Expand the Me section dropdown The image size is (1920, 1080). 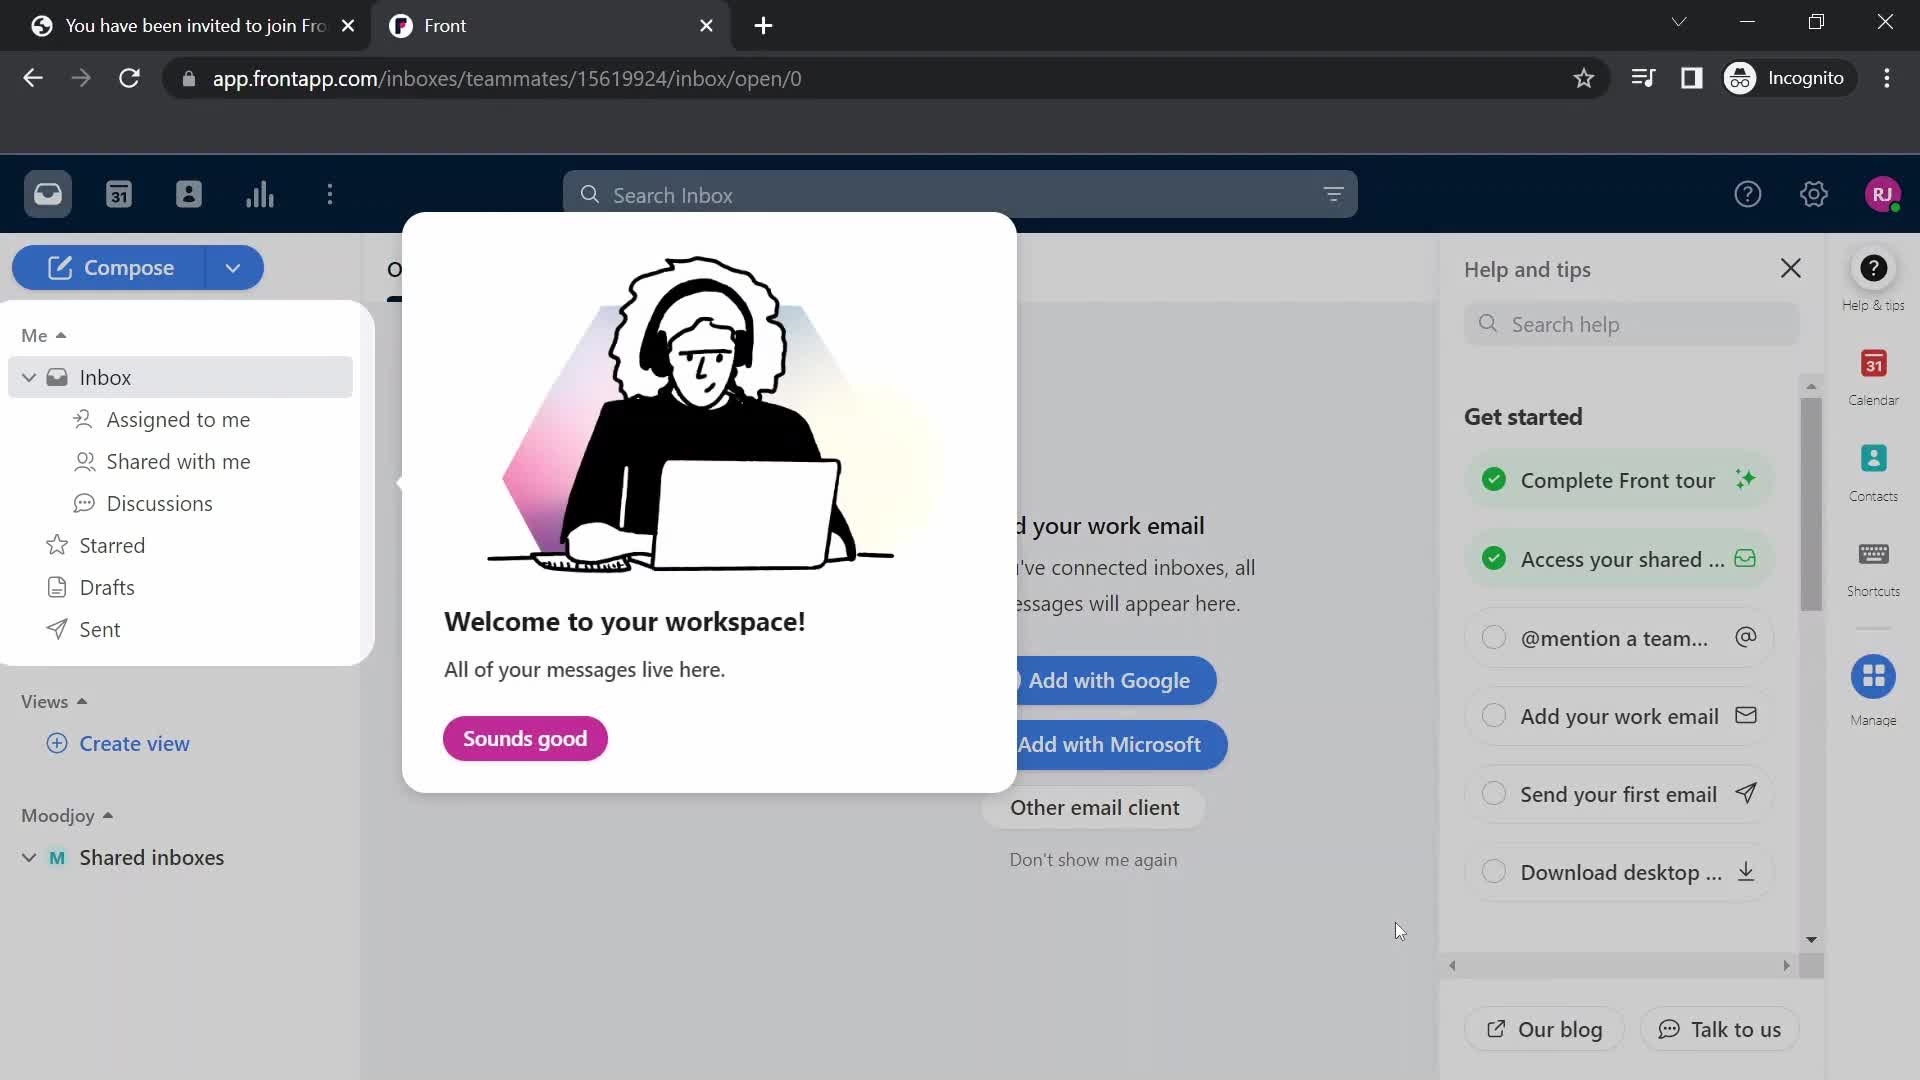pos(45,334)
